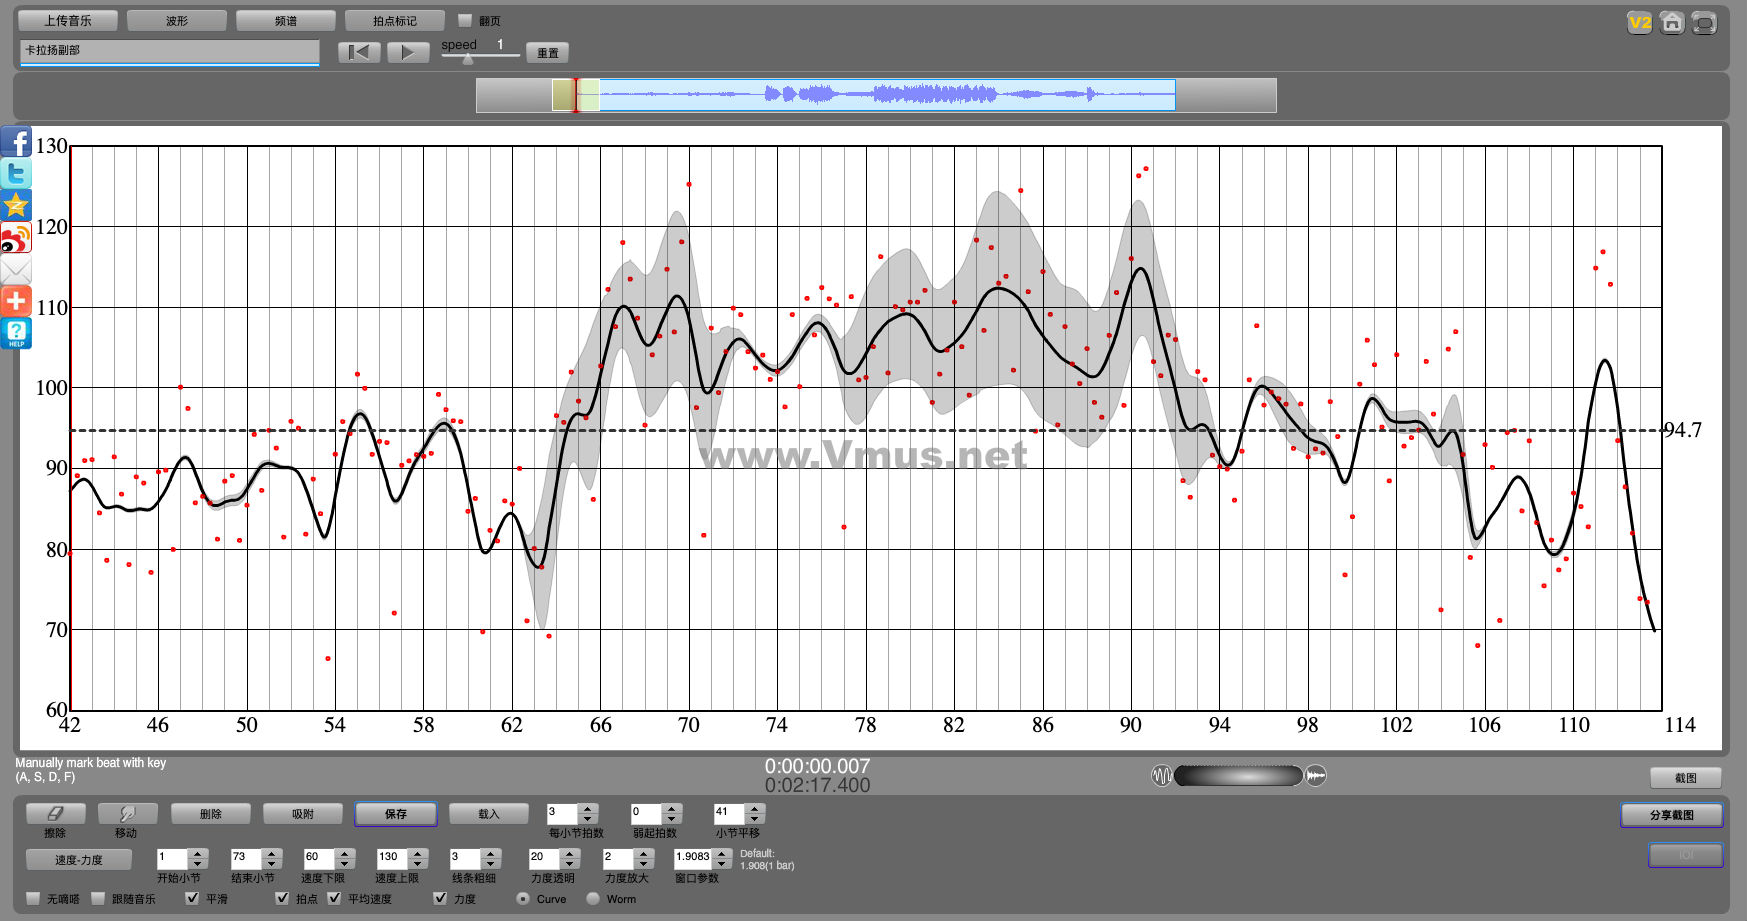The width and height of the screenshot is (1747, 921).
Task: Toggle the 无嘀嗒 checkbox
Action: point(33,898)
